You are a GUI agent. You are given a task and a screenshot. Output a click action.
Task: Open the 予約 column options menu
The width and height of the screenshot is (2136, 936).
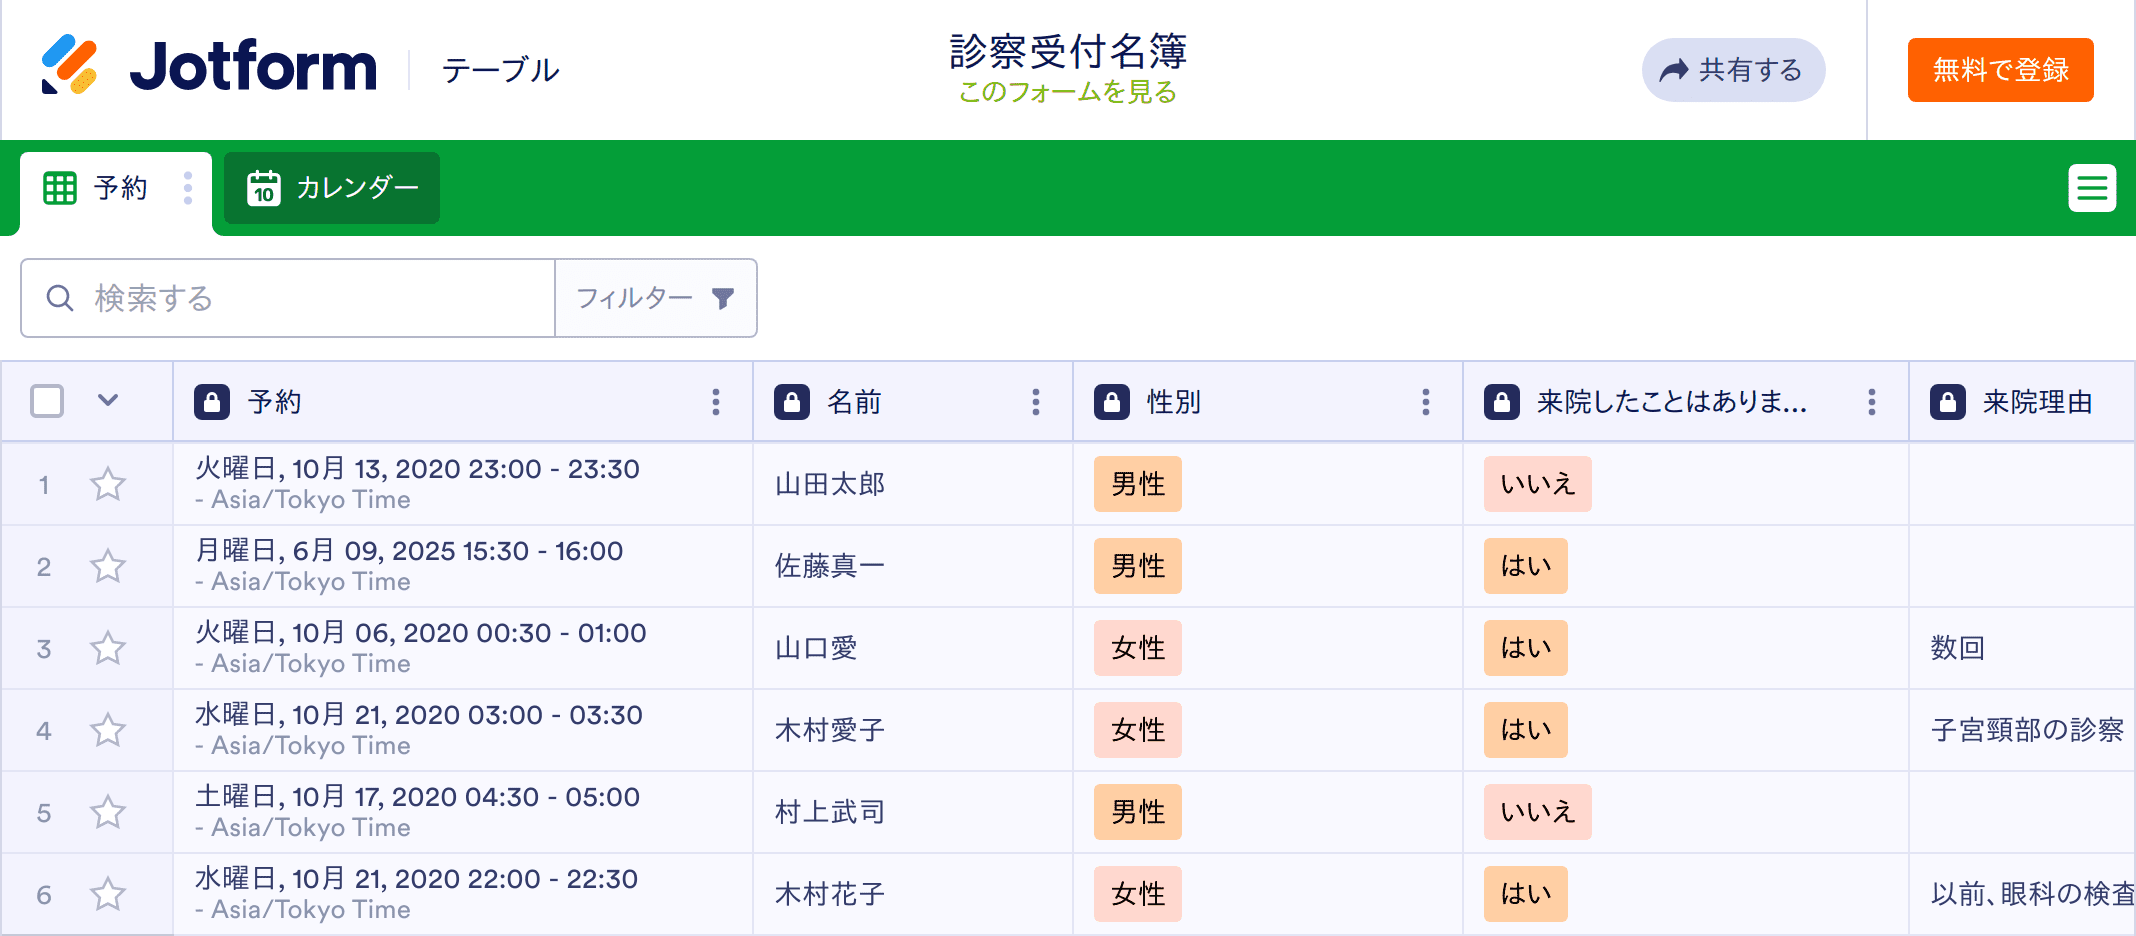coord(715,402)
